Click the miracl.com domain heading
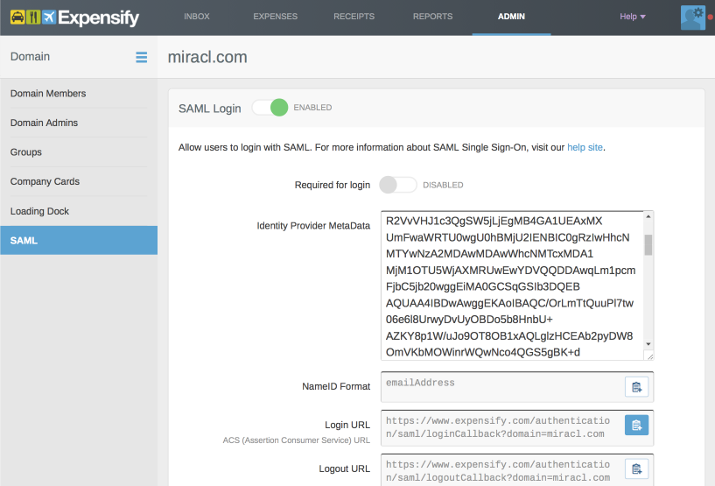 tap(207, 57)
